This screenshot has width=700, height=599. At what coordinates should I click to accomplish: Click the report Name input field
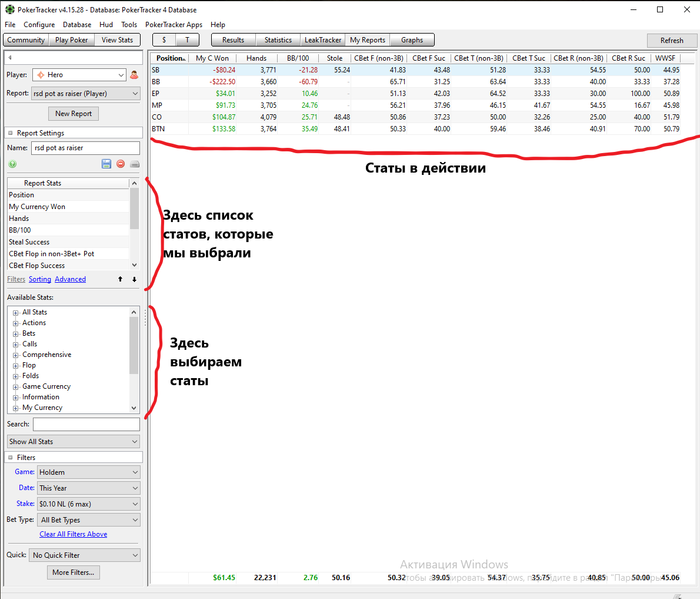coord(85,148)
